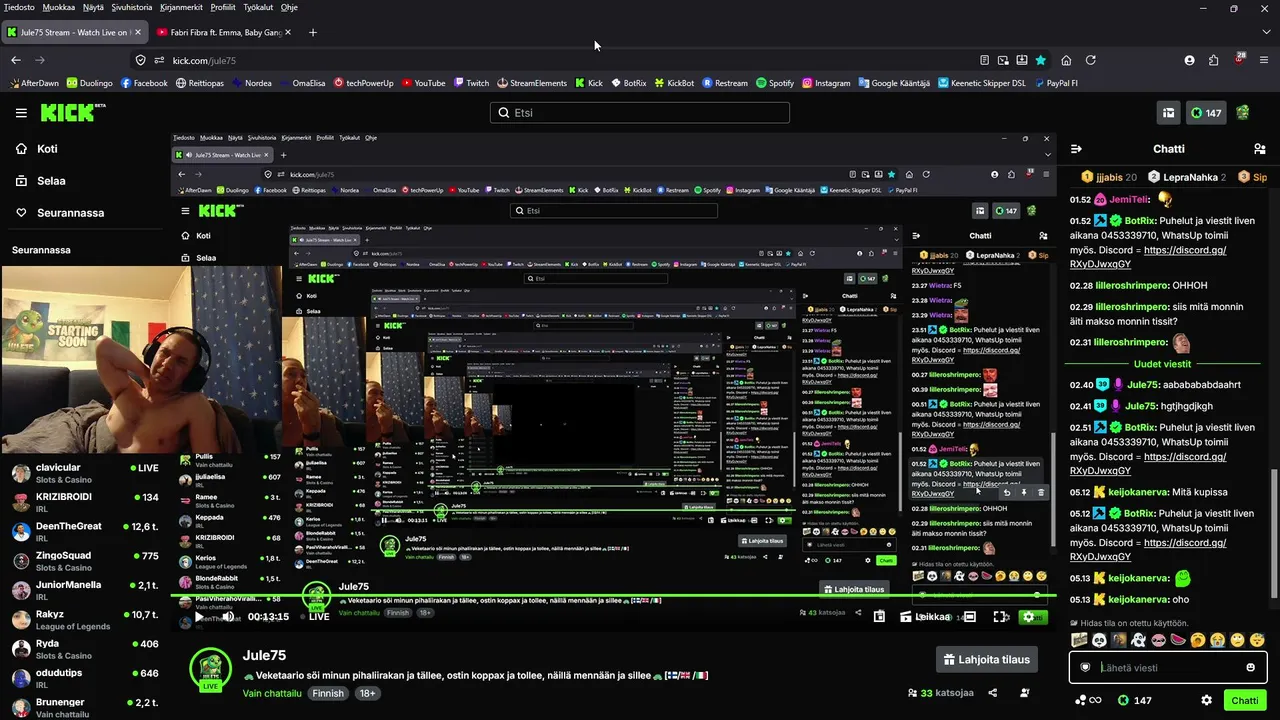Screen dimensions: 1280x720
Task: Open the Muokkaa menu
Action: pos(59,7)
